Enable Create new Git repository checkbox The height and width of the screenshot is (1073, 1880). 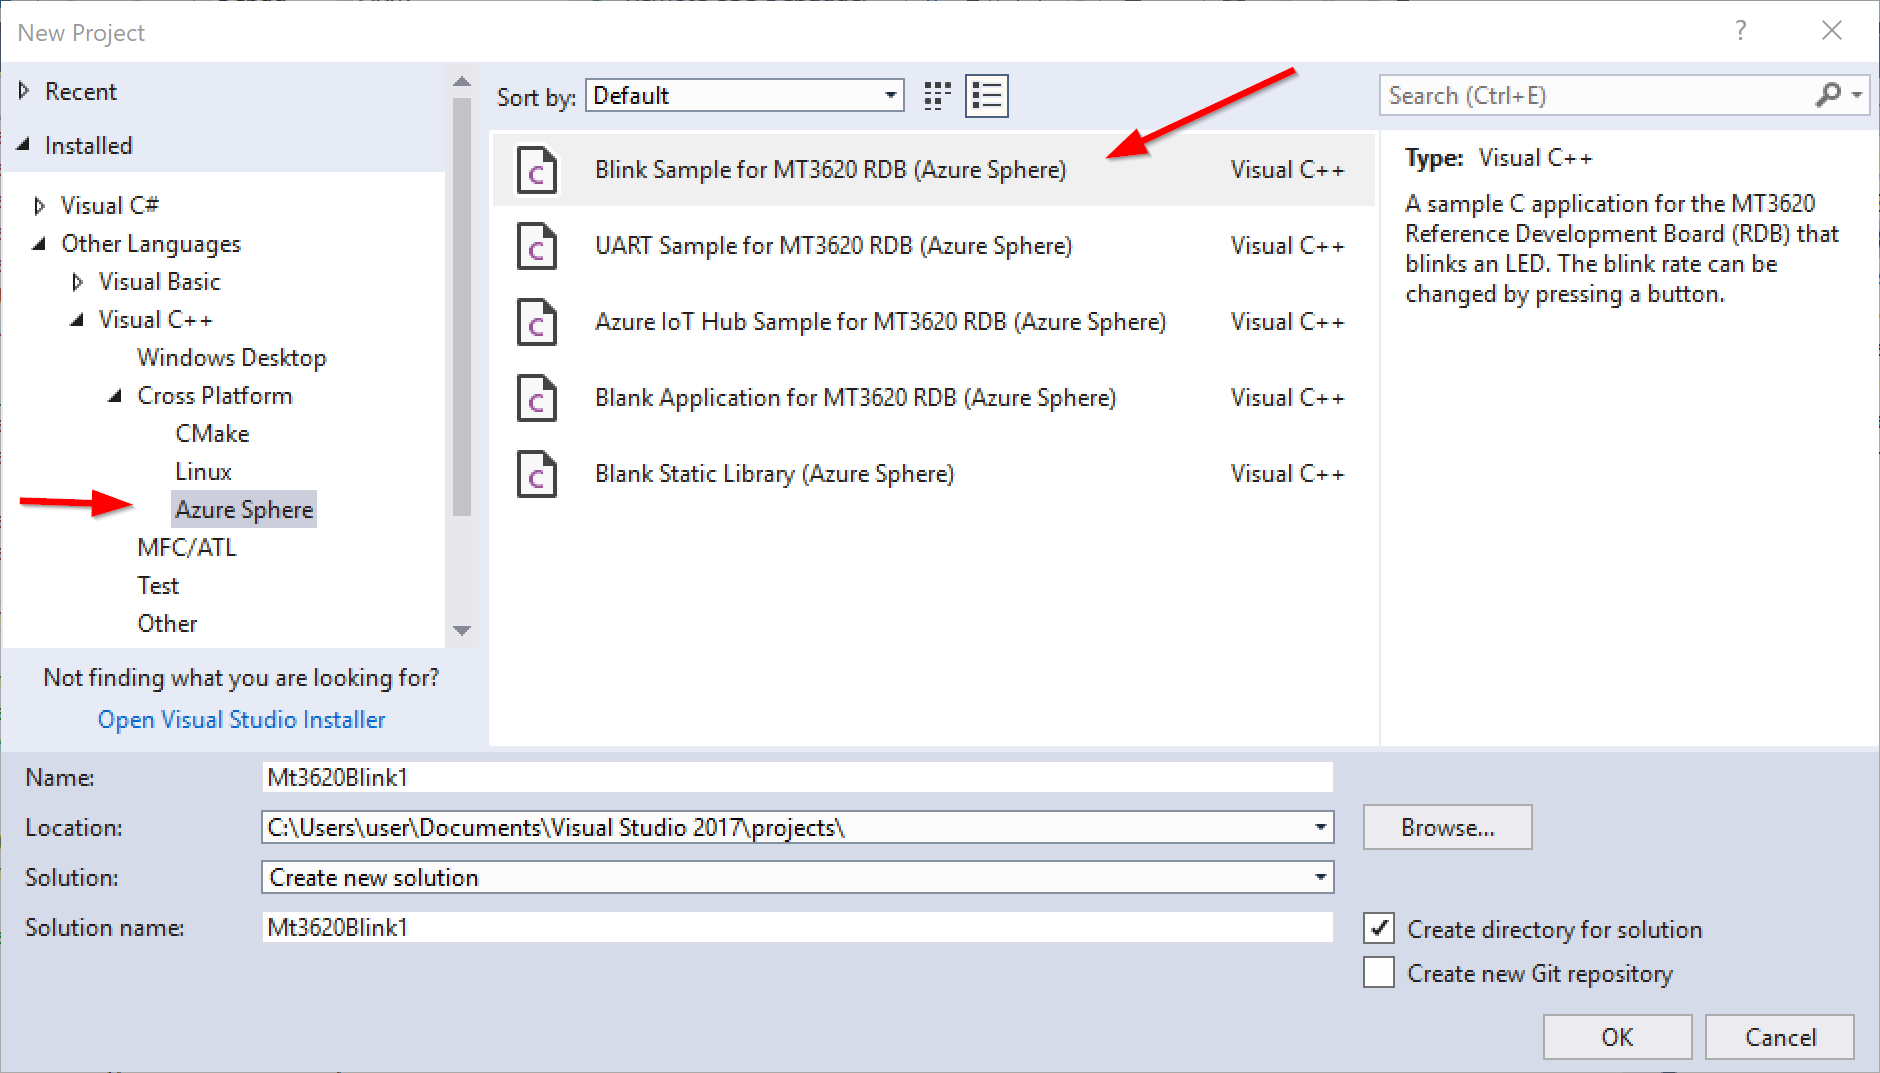point(1379,973)
